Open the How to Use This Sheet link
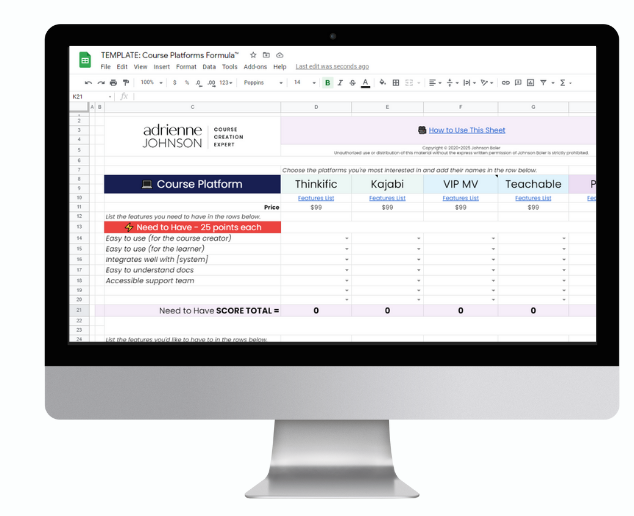 coord(467,130)
